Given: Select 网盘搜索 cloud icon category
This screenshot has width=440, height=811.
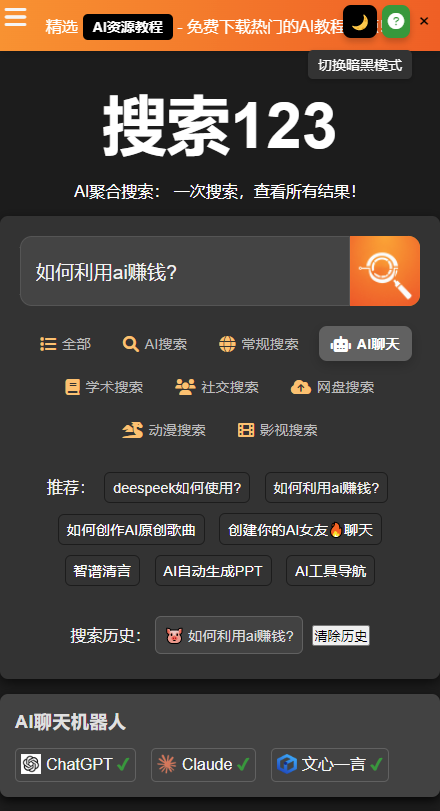Looking at the screenshot, I should pos(332,387).
